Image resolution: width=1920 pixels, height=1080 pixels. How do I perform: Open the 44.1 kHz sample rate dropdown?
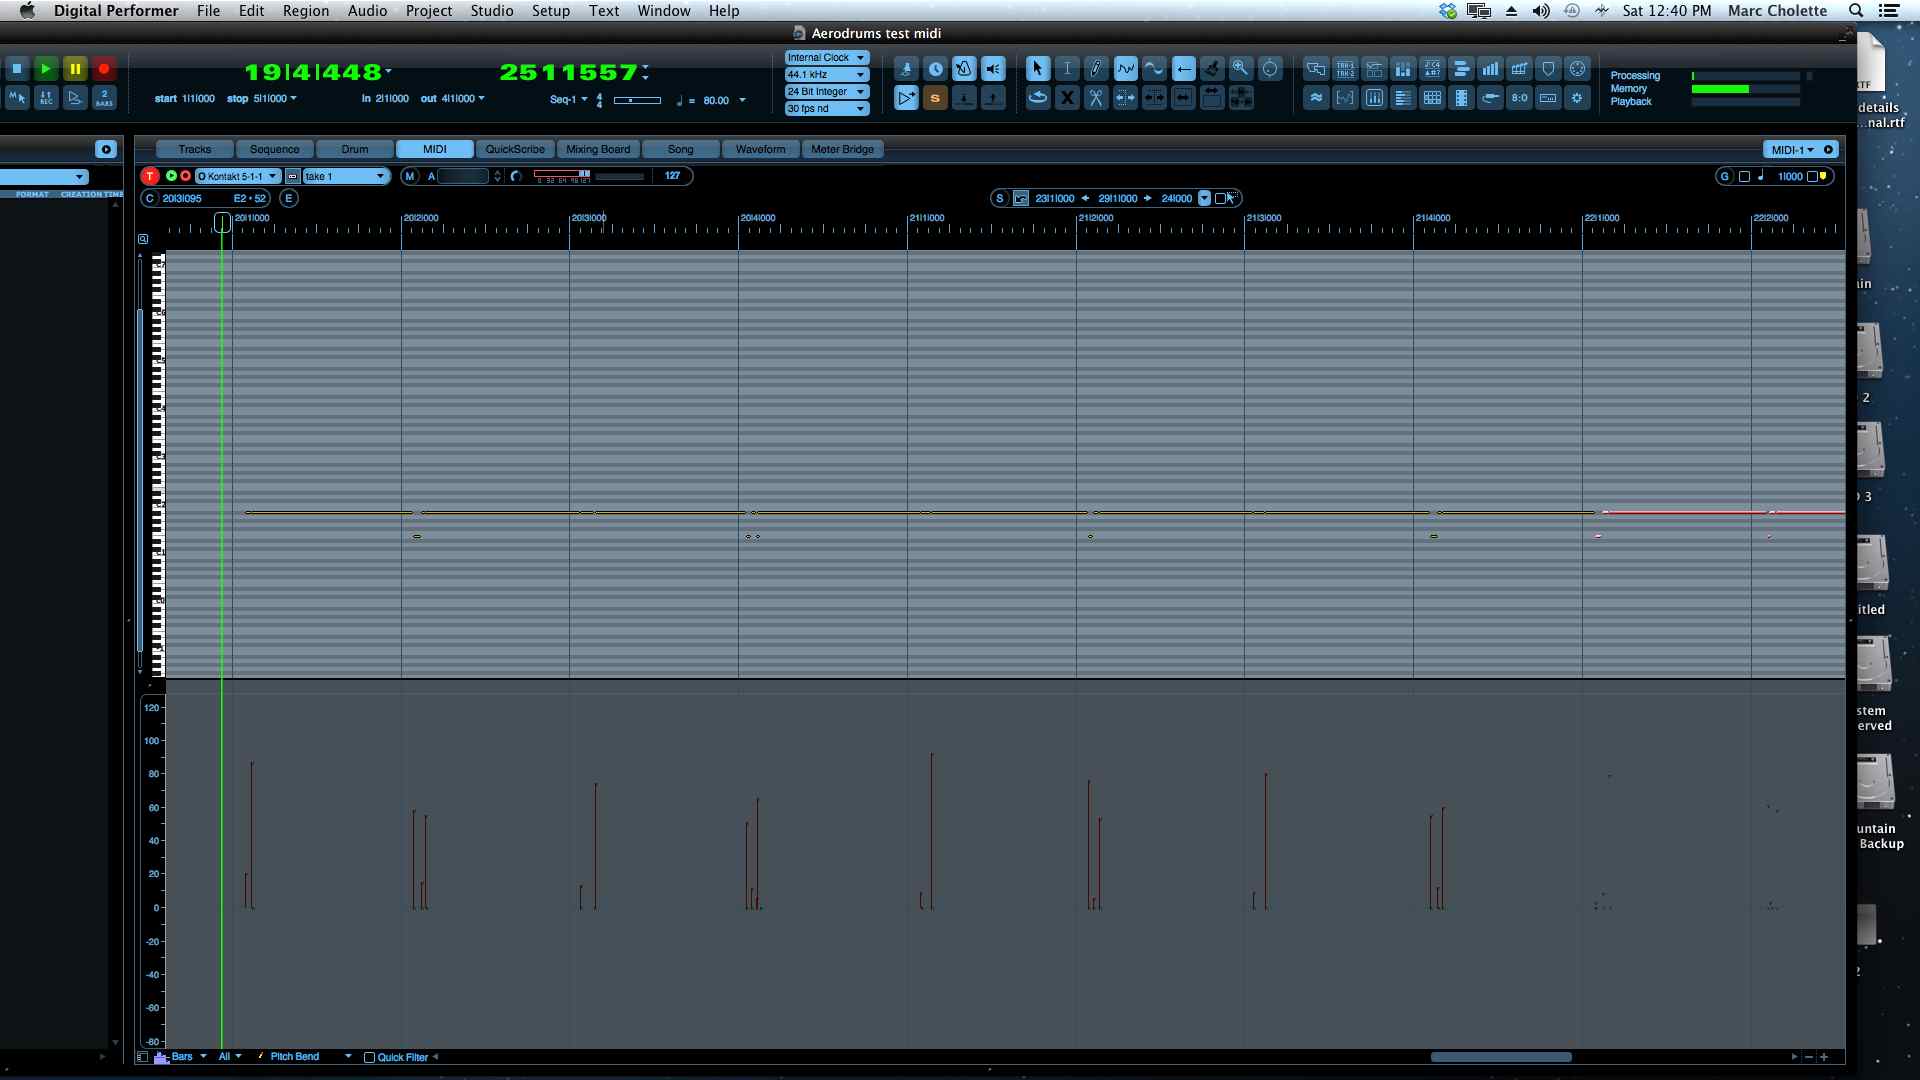[826, 75]
